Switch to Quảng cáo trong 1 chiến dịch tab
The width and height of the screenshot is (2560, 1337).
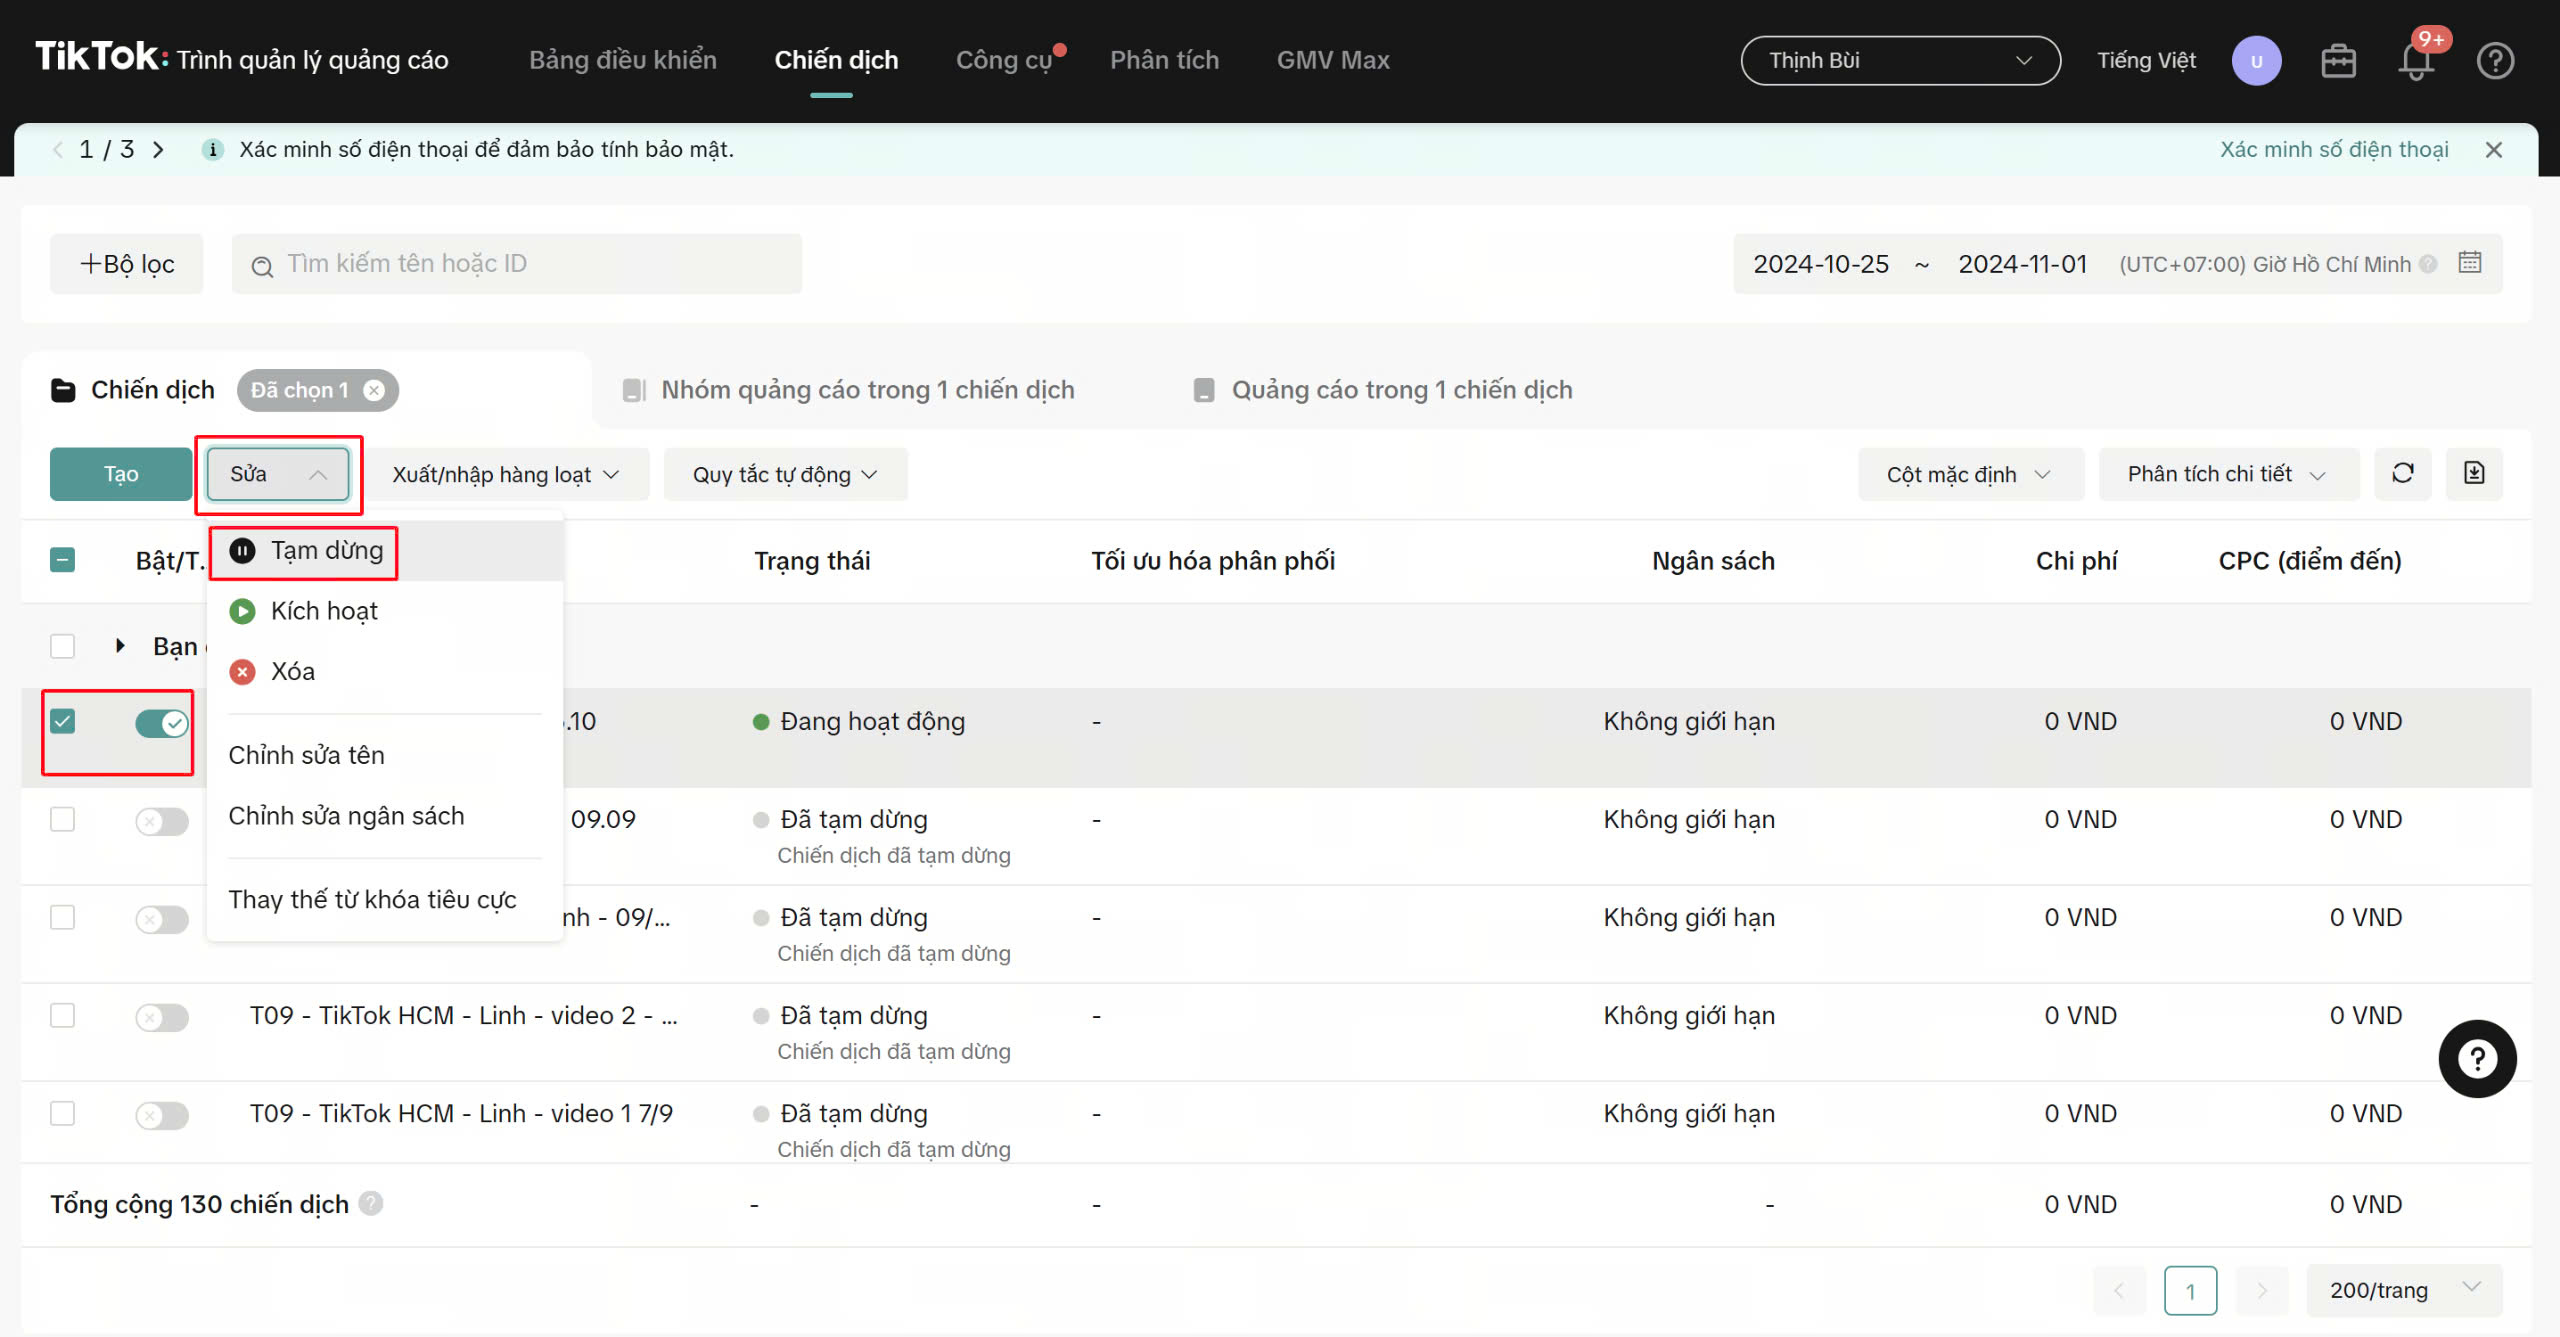1383,390
